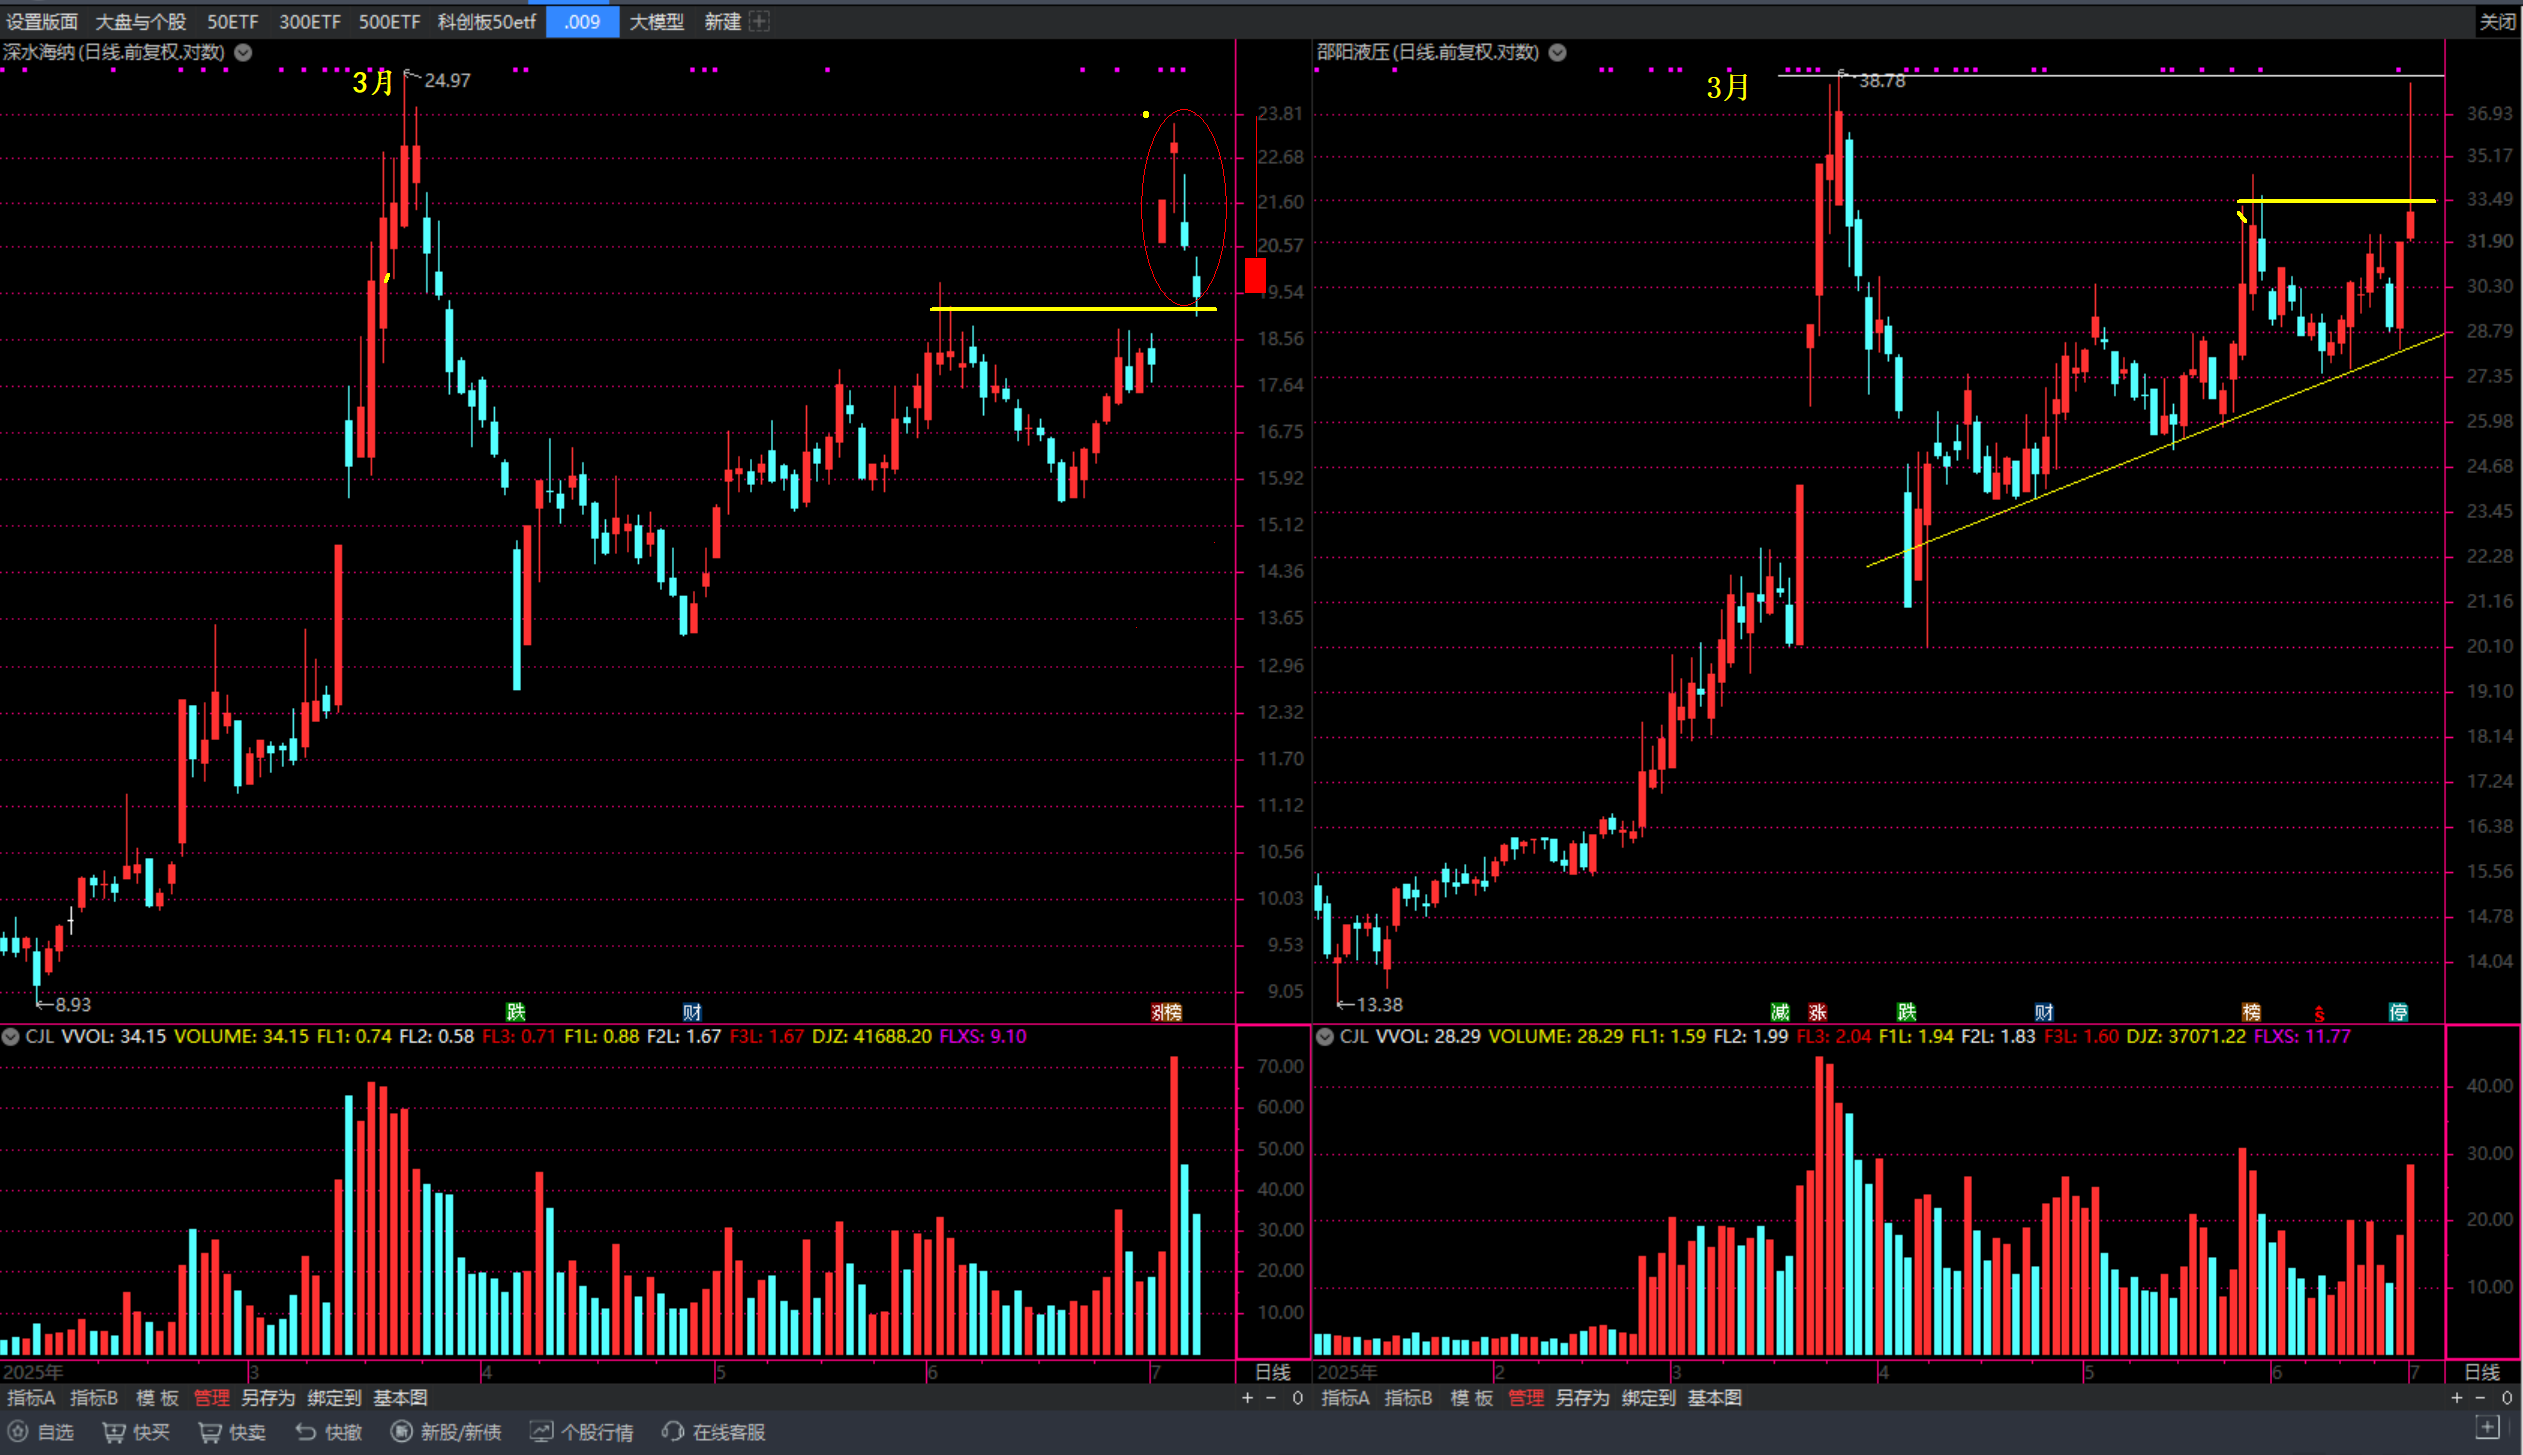The height and width of the screenshot is (1455, 2523).
Task: Select the active .009 tab
Action: (582, 21)
